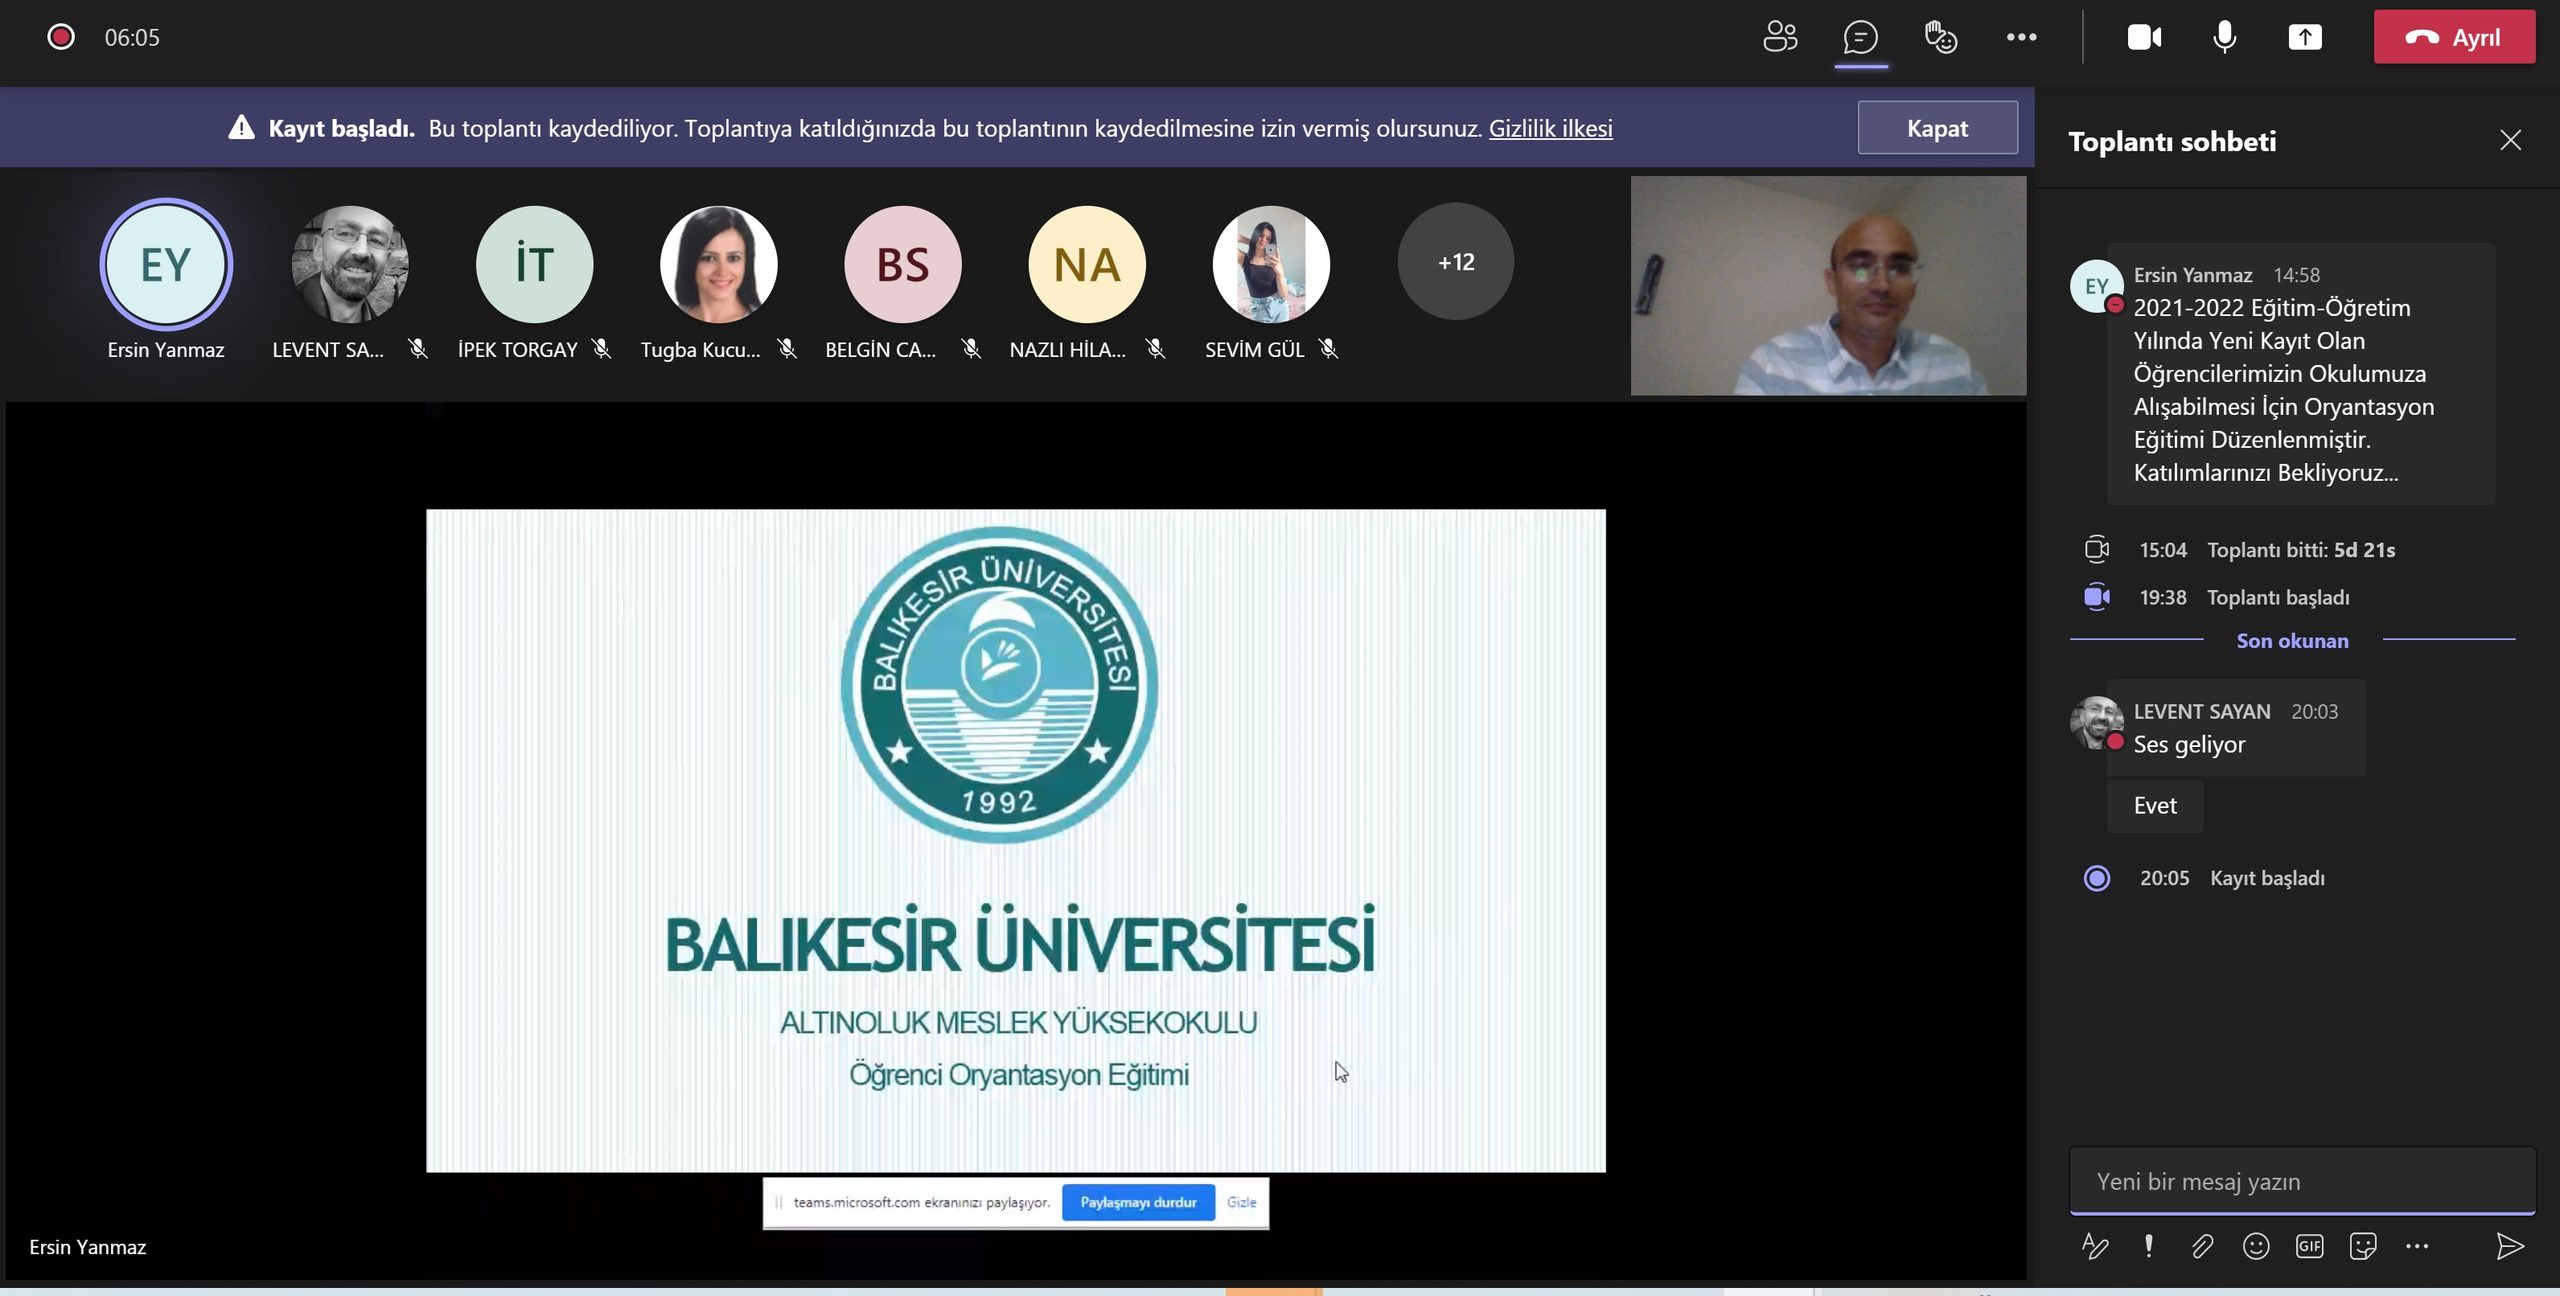Dismiss the banner with Kapat button

[x=1937, y=128]
